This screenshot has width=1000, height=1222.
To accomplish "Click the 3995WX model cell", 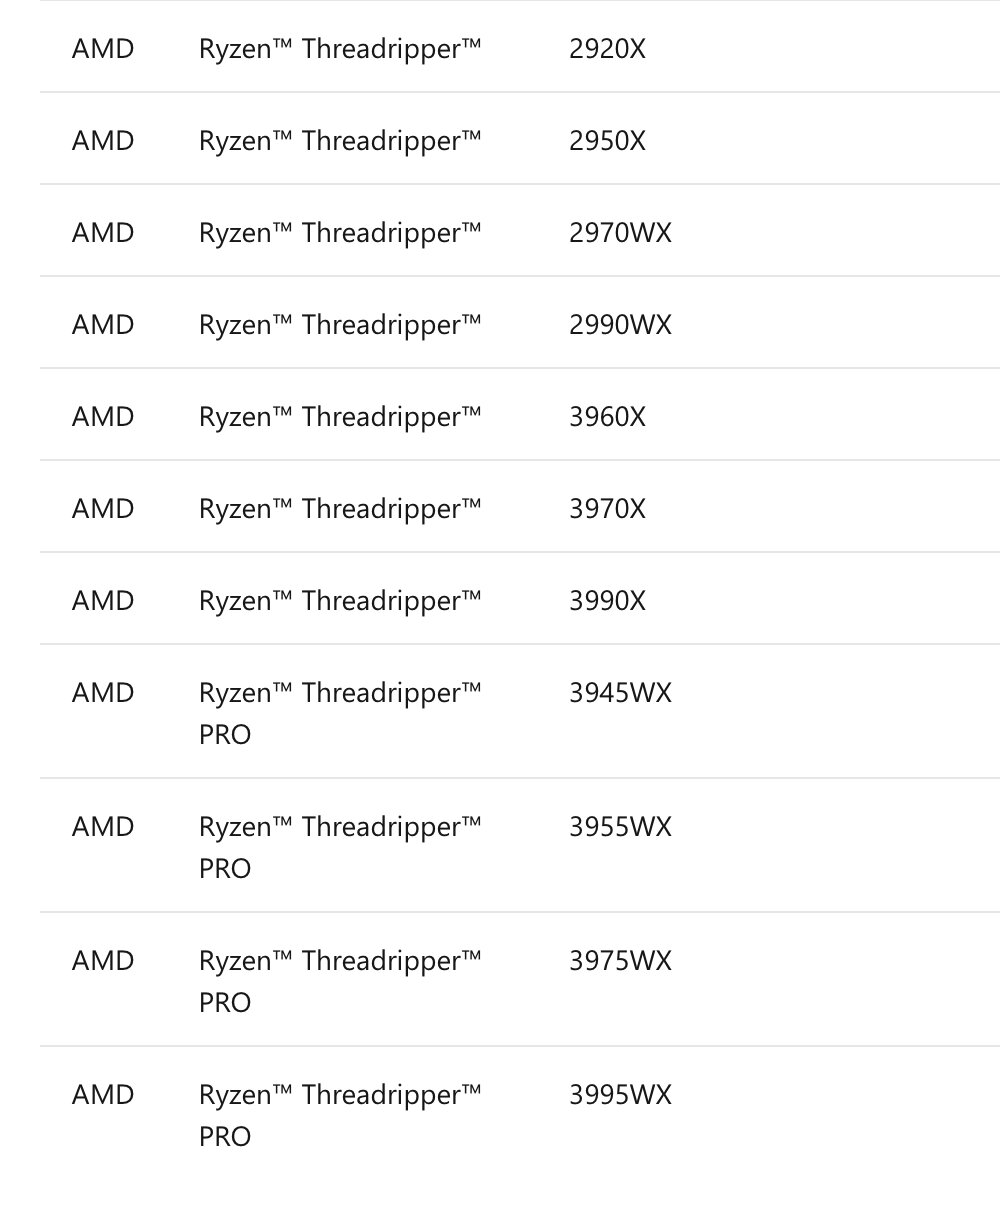I will click(x=620, y=1094).
